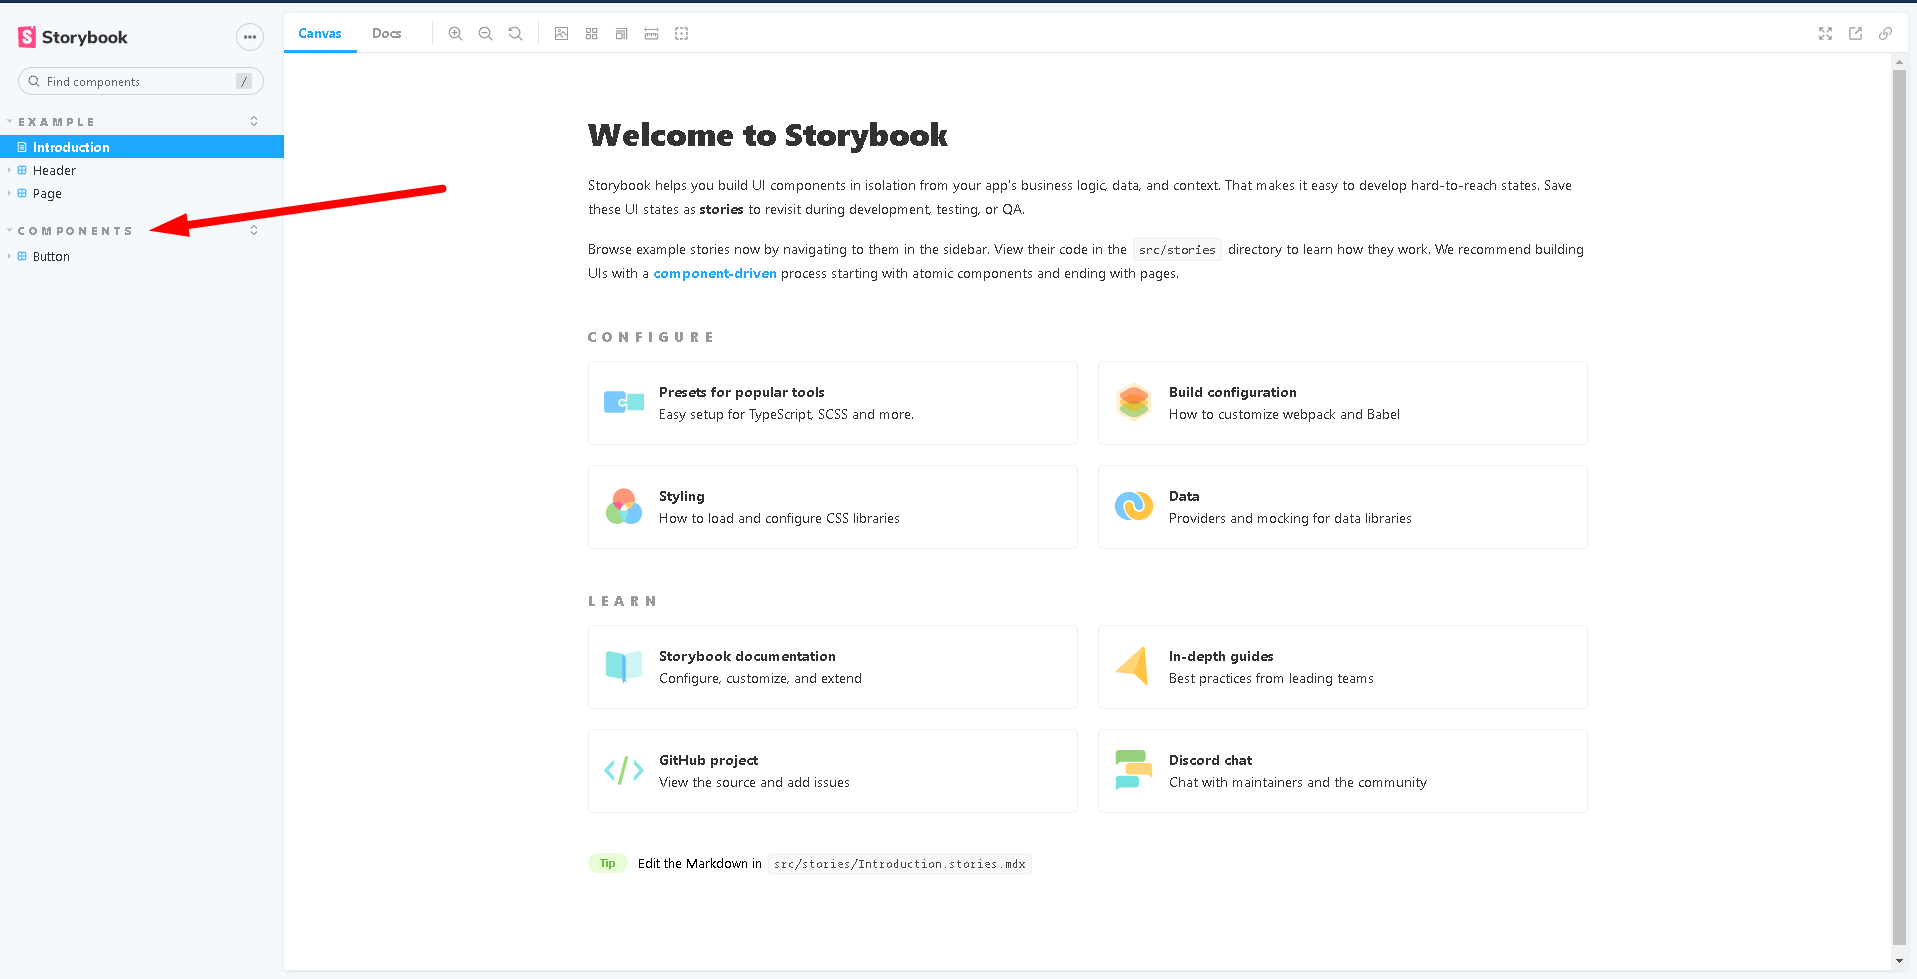Click the zoom out magnifier icon

[485, 34]
